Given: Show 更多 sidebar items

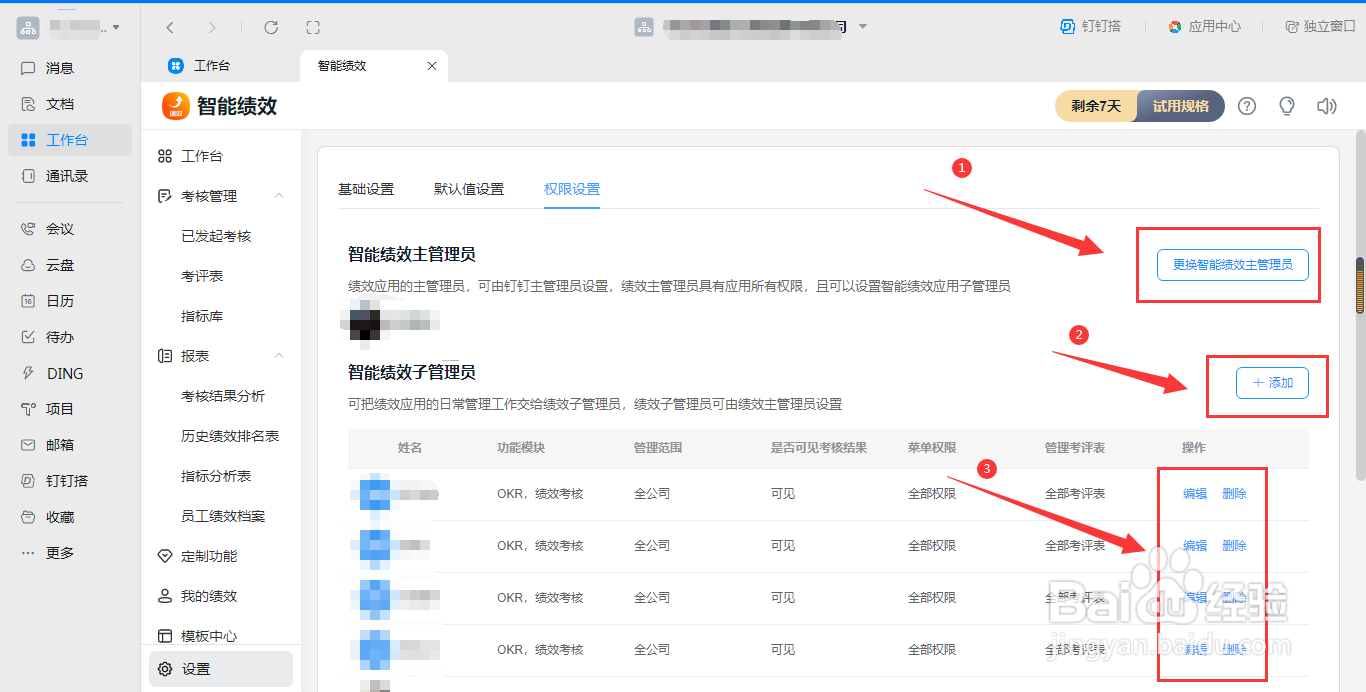Looking at the screenshot, I should (69, 553).
